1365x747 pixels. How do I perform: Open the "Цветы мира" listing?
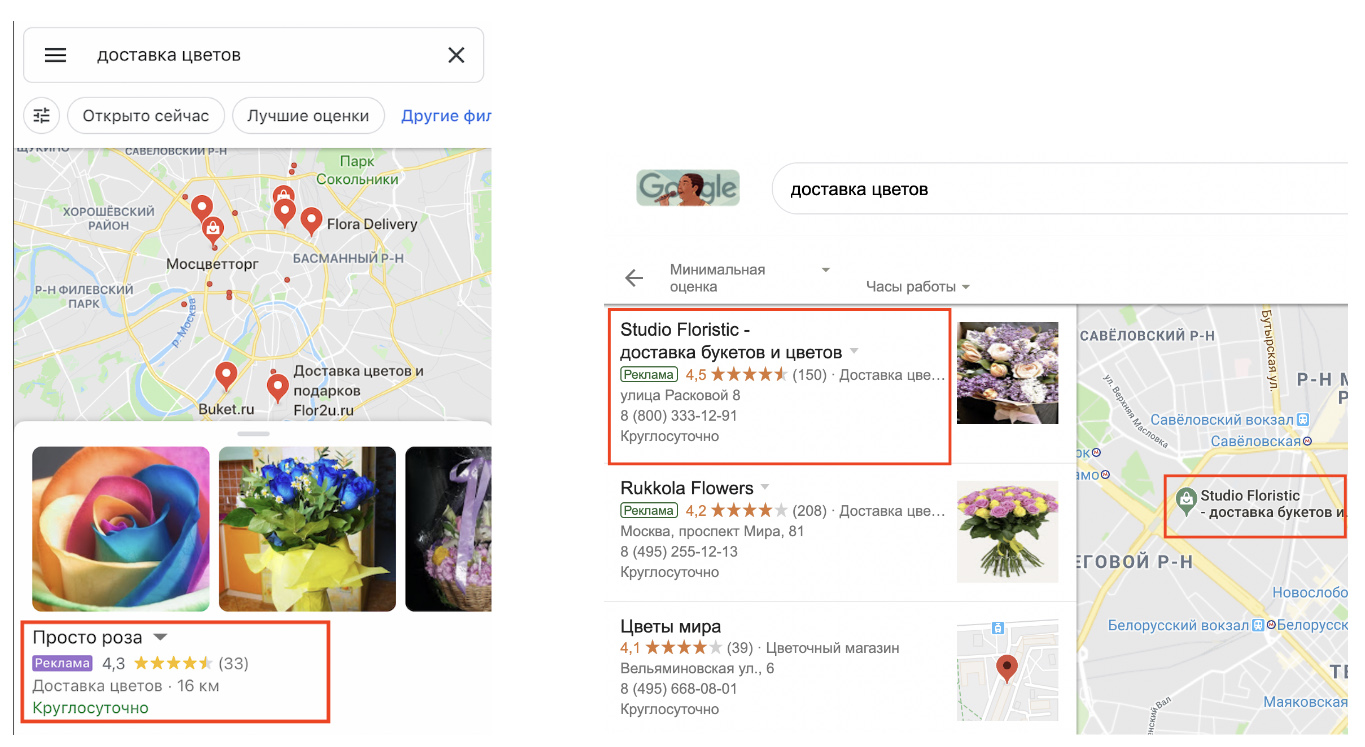tap(670, 627)
